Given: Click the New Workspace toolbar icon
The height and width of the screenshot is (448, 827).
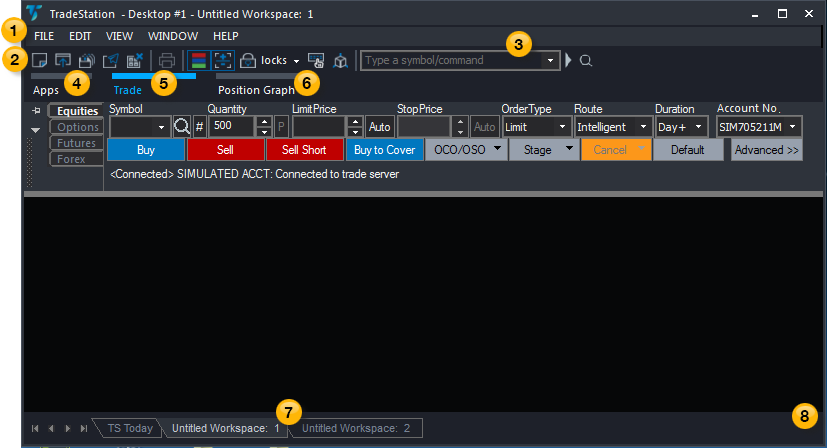Looking at the screenshot, I should (x=40, y=60).
